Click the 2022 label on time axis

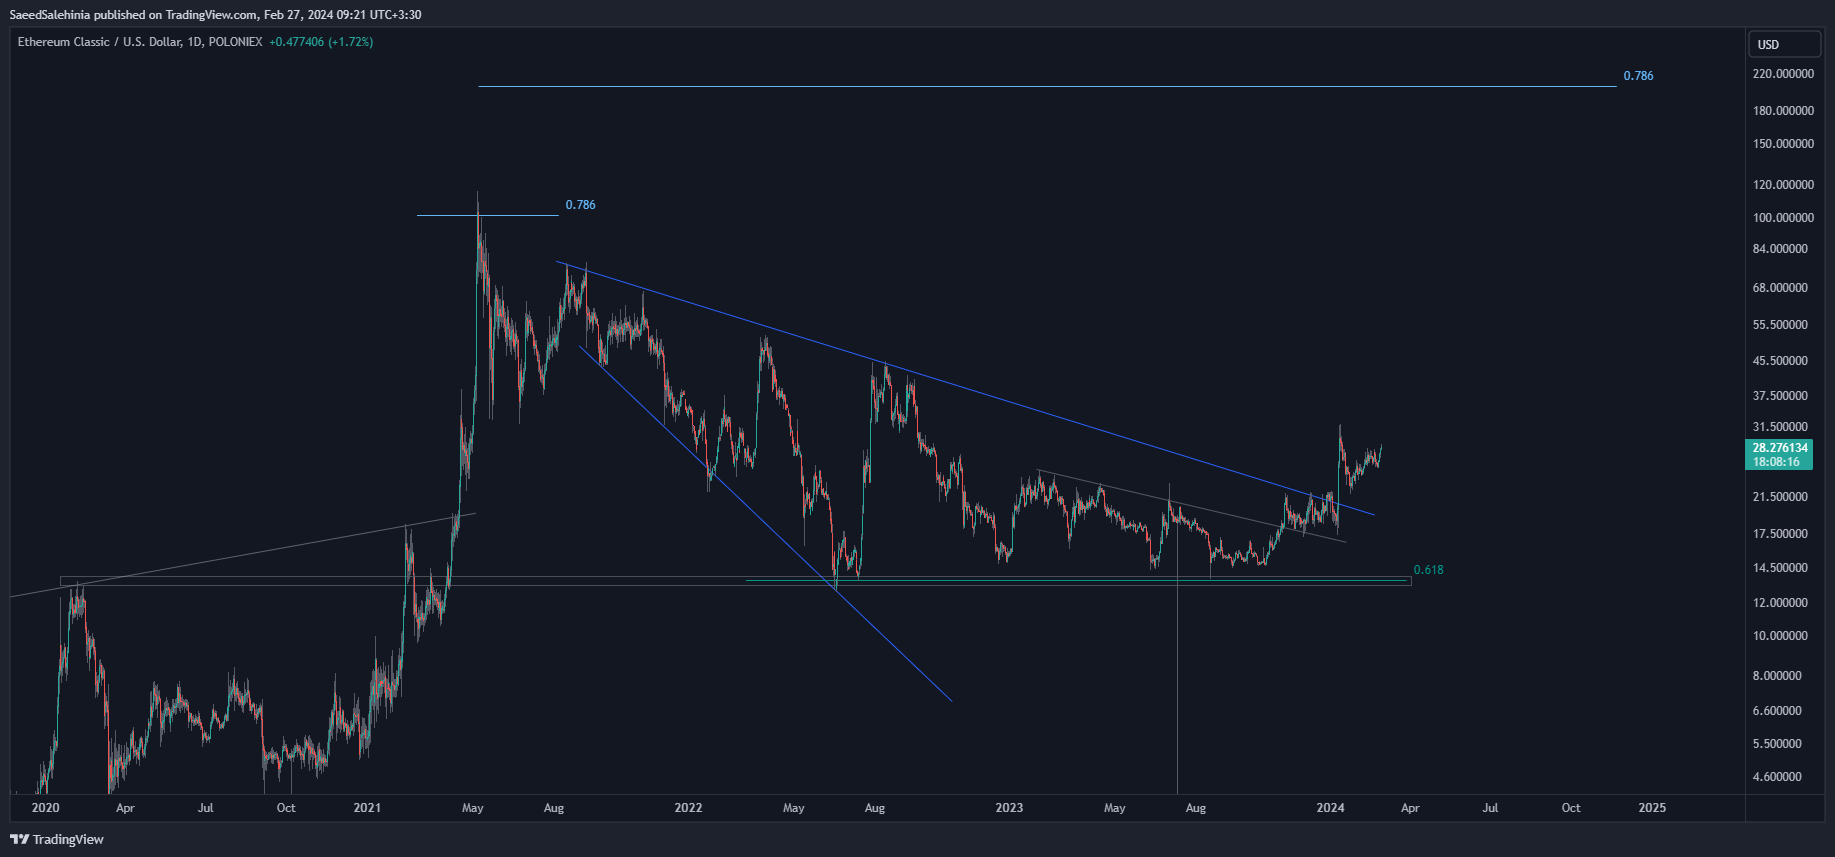click(x=688, y=808)
